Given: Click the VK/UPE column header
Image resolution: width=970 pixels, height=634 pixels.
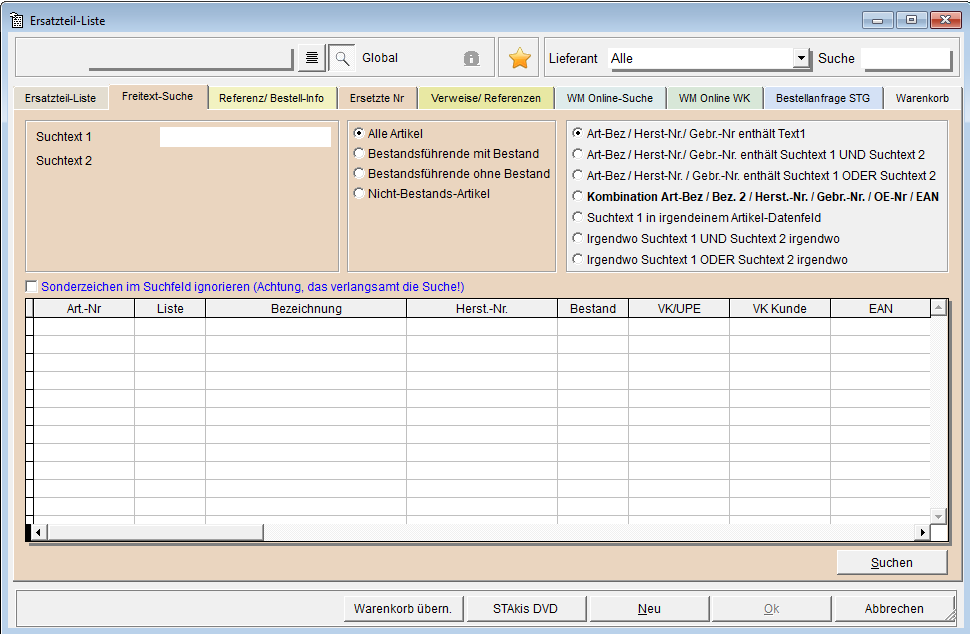Looking at the screenshot, I should pos(679,309).
